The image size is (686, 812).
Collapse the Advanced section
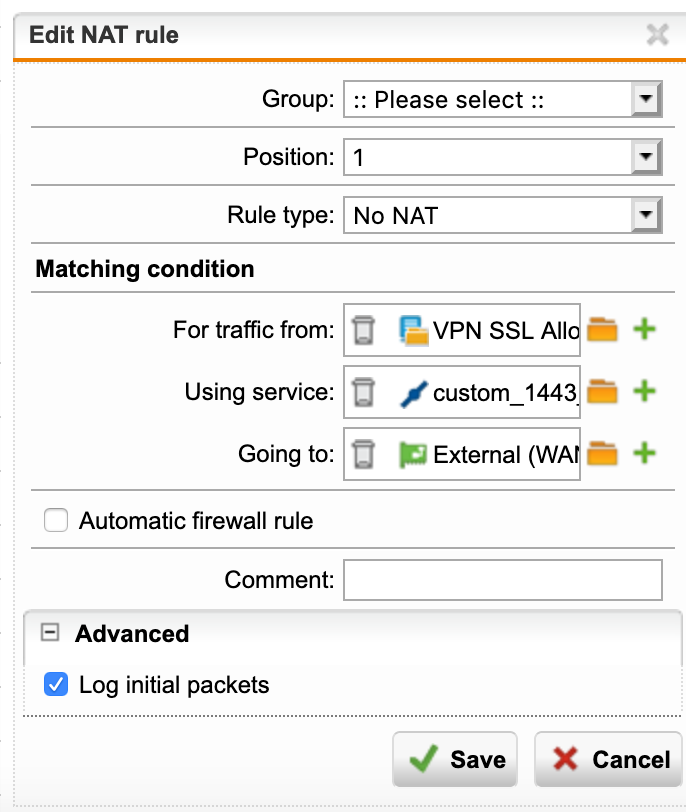click(50, 632)
